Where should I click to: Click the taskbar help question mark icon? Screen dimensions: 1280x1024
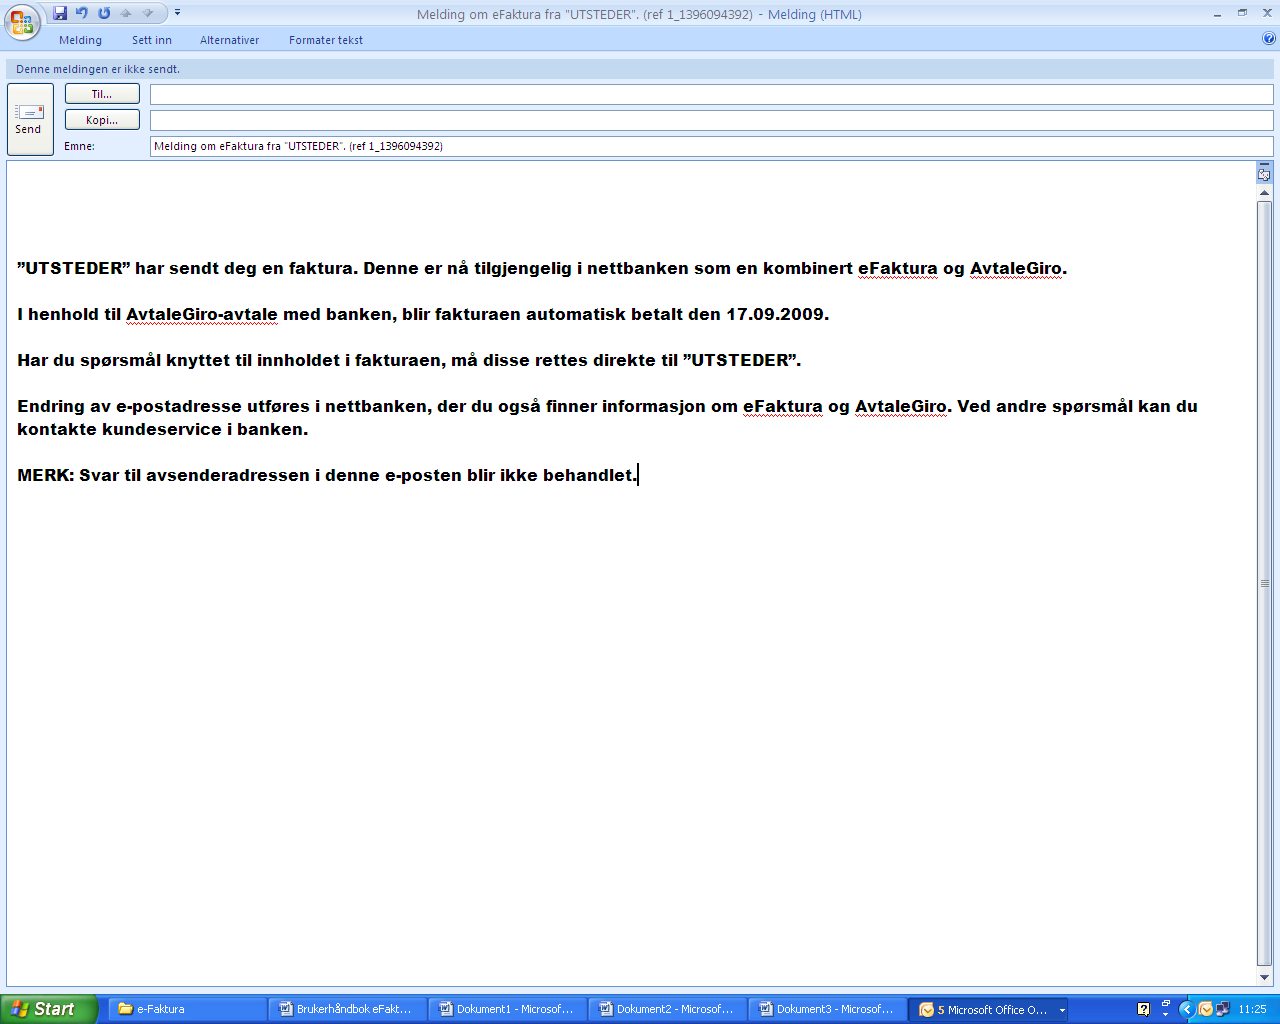(x=1144, y=1010)
